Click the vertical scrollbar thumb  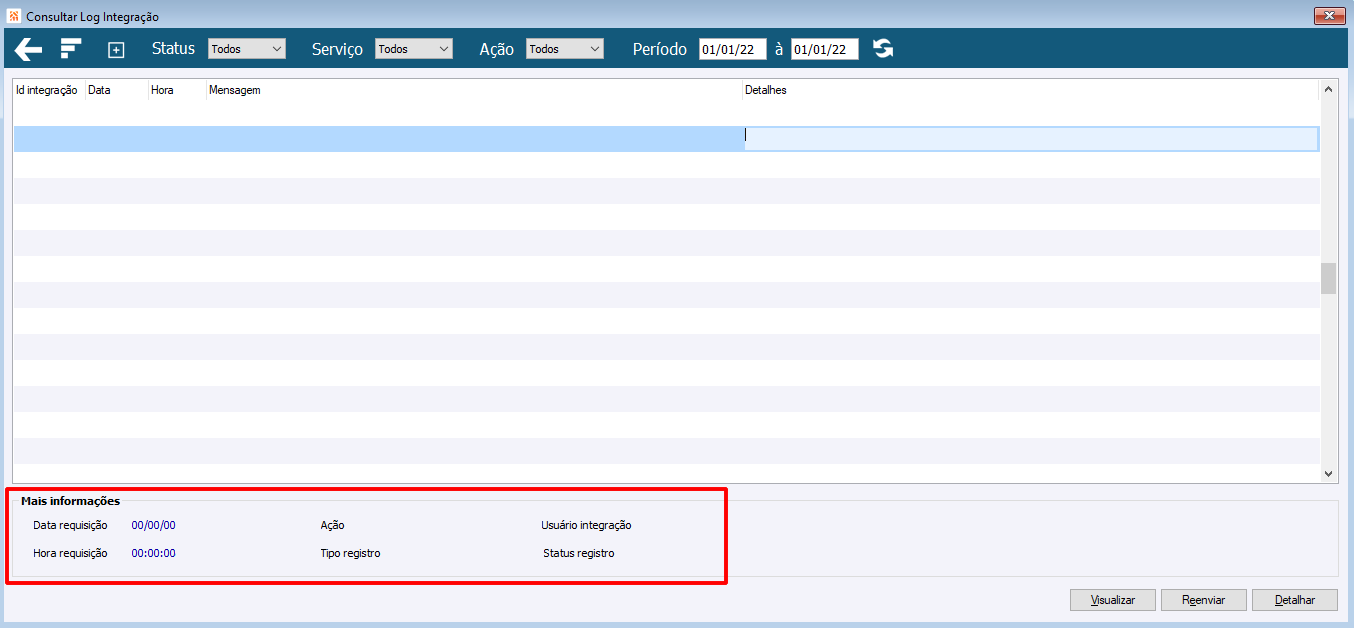pos(1329,278)
